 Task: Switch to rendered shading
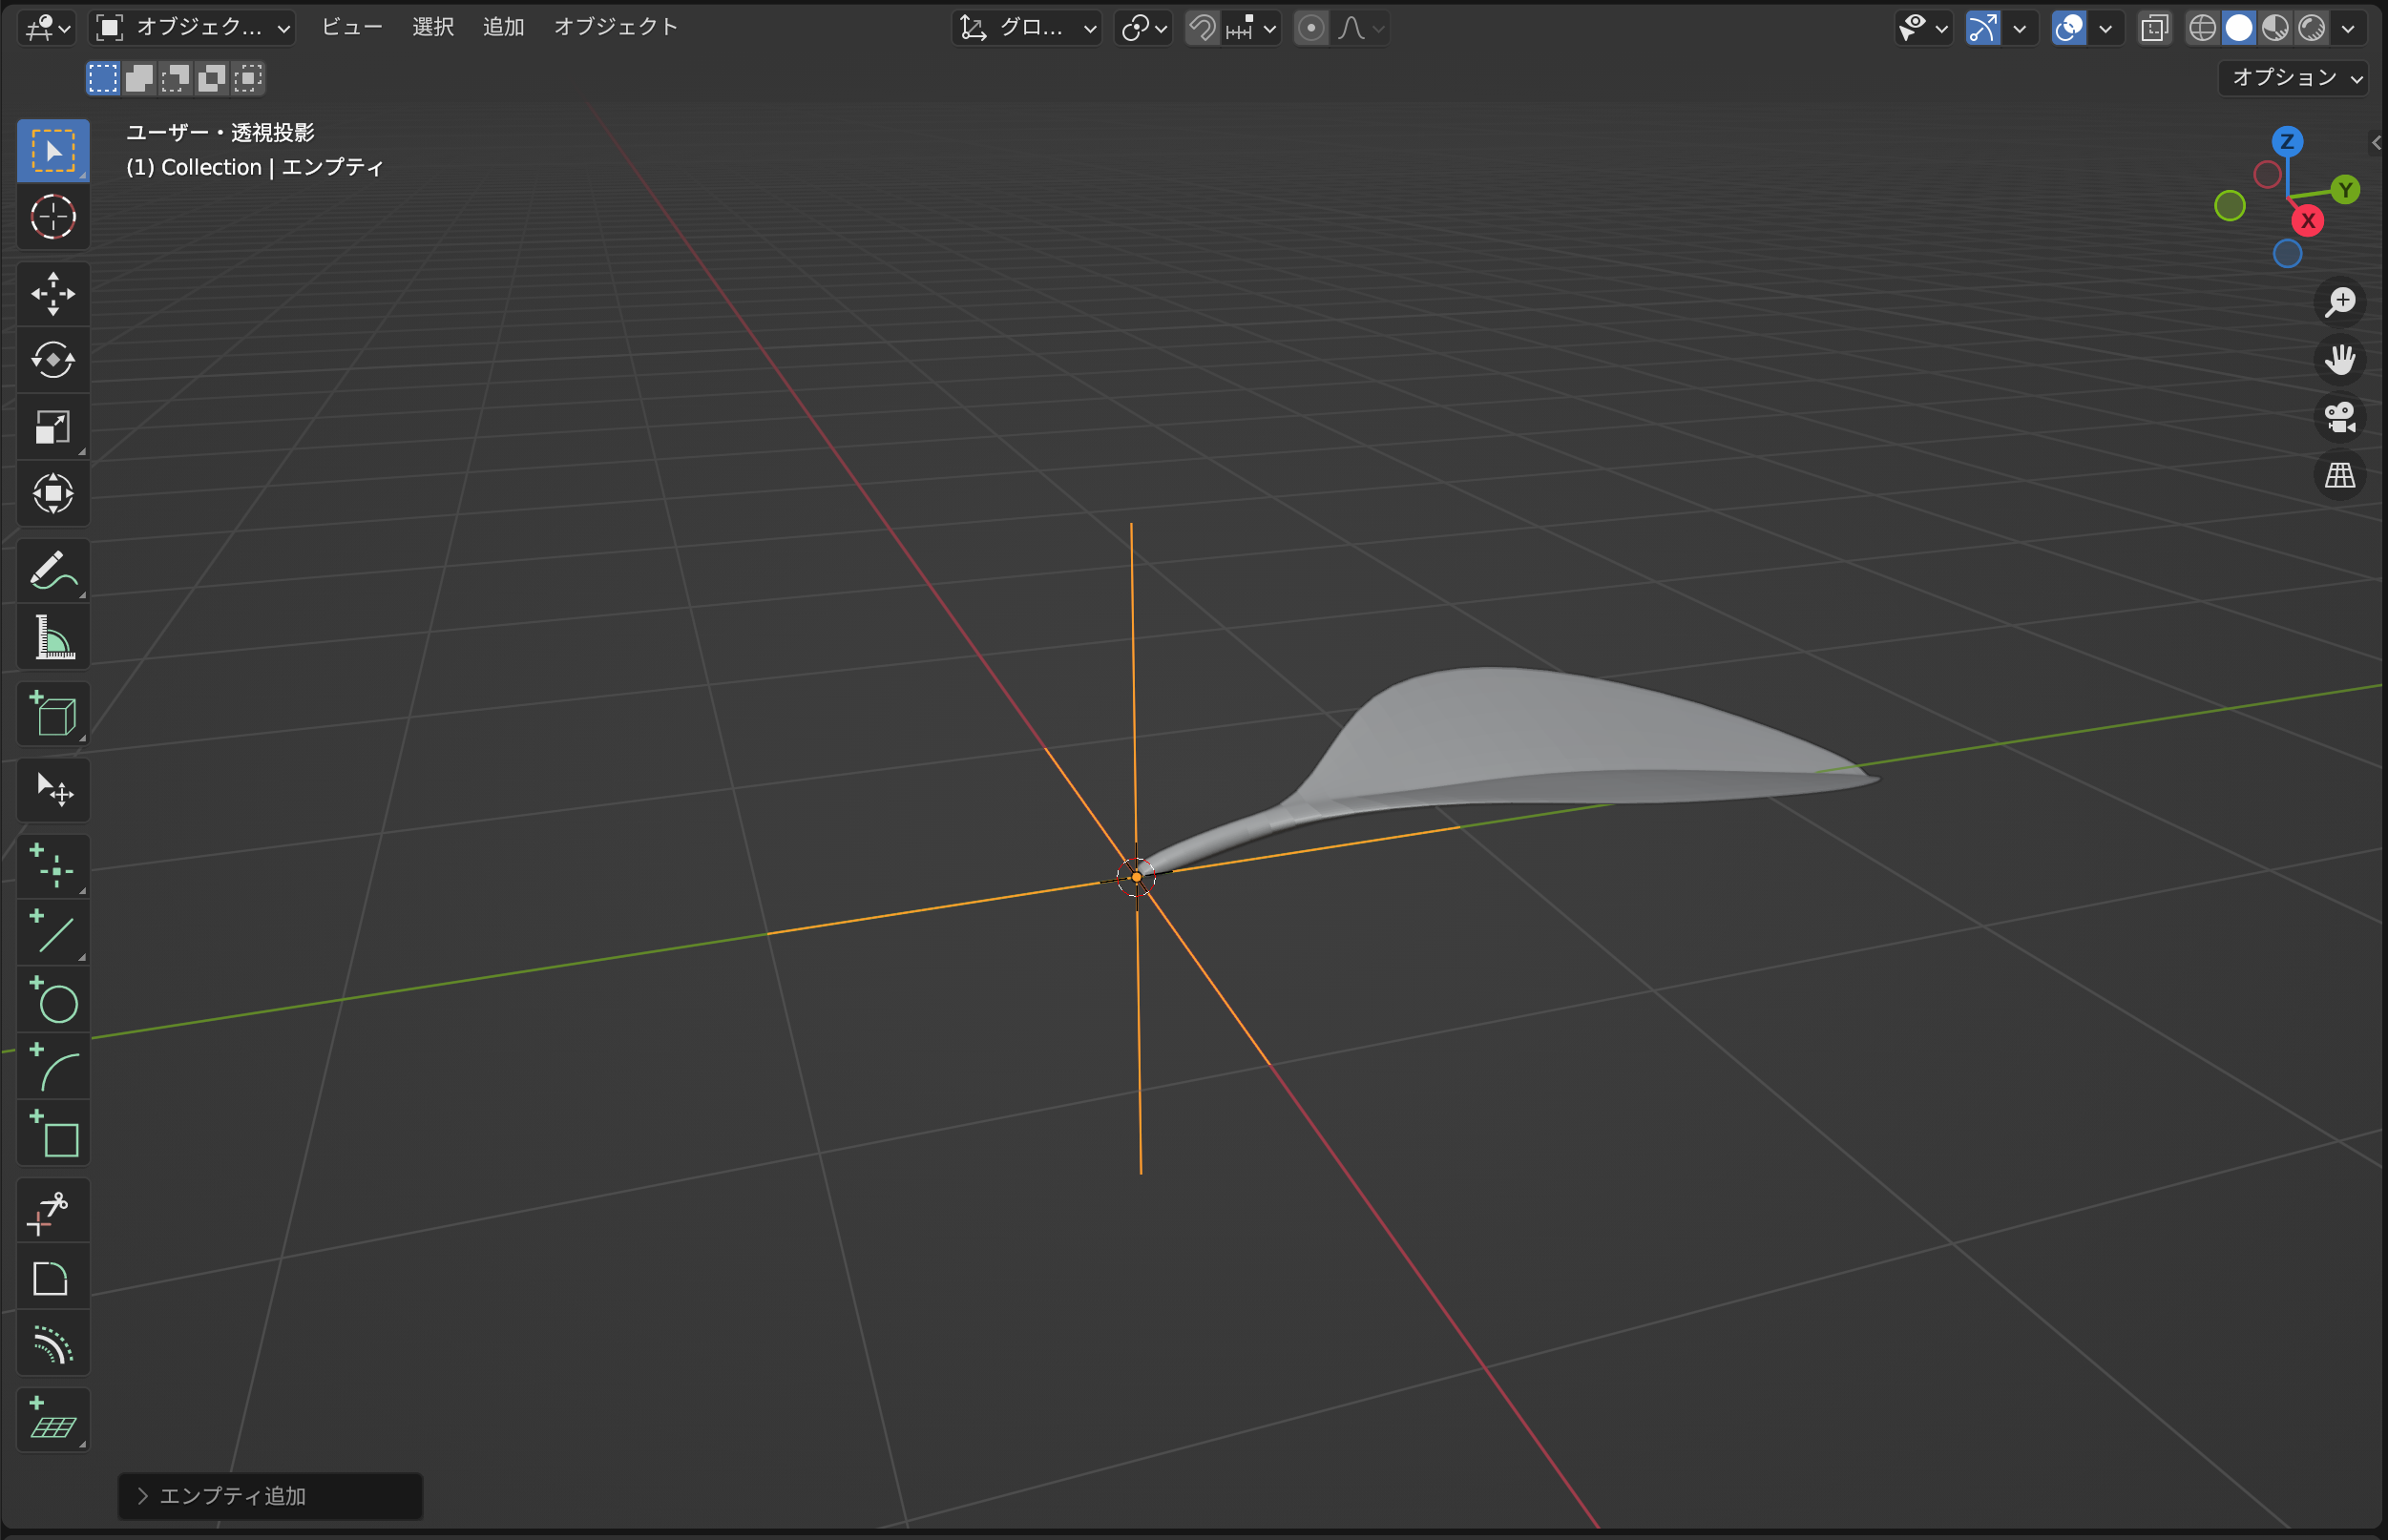pyautogui.click(x=2311, y=28)
